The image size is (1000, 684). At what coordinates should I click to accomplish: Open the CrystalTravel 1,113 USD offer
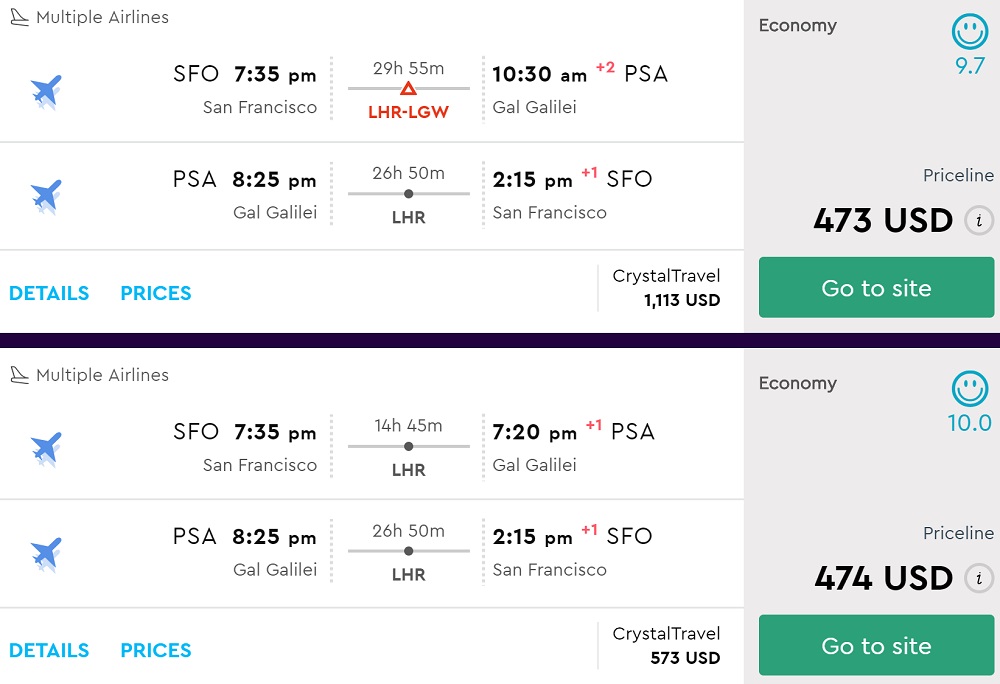666,288
